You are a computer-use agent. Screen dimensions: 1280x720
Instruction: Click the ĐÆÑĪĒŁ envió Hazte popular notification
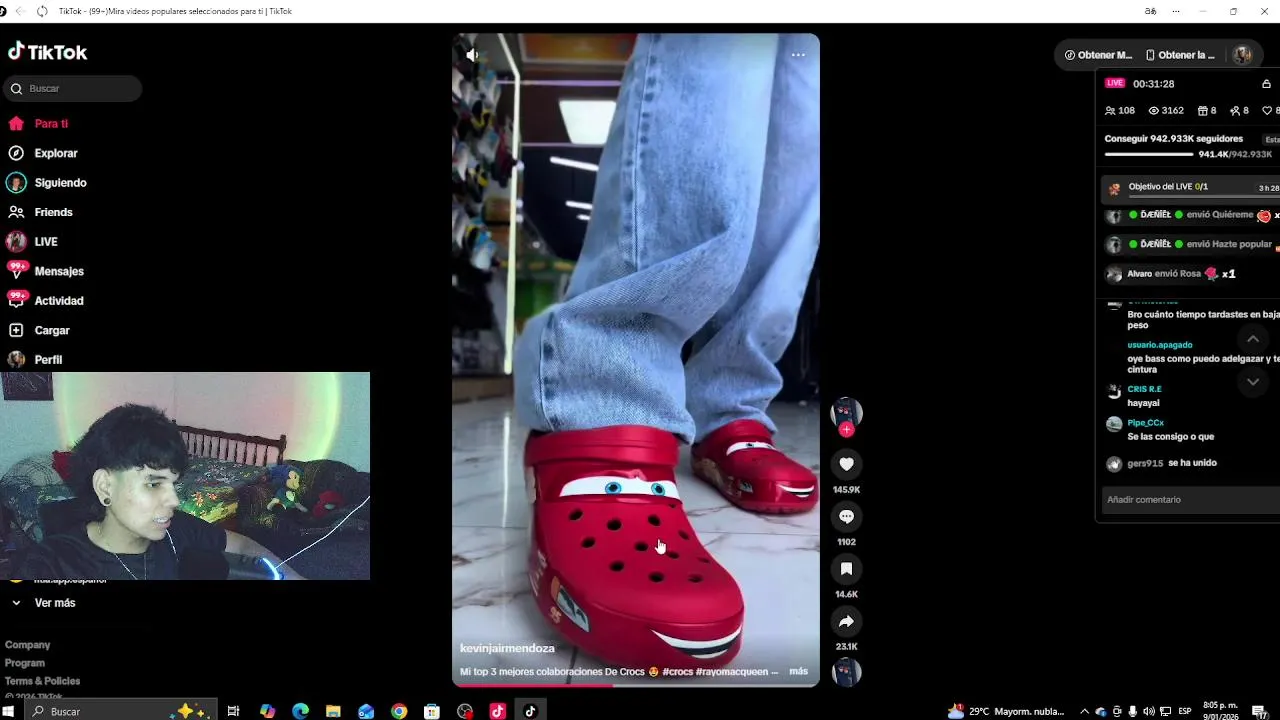1192,244
